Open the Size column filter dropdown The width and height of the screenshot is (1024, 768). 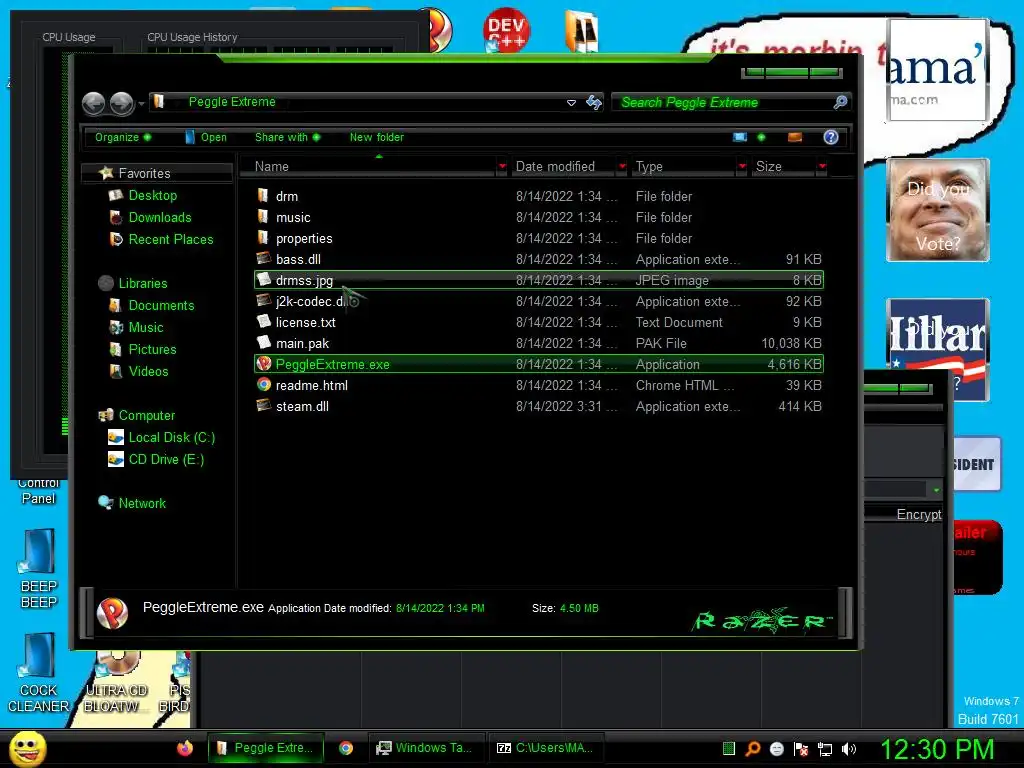822,167
